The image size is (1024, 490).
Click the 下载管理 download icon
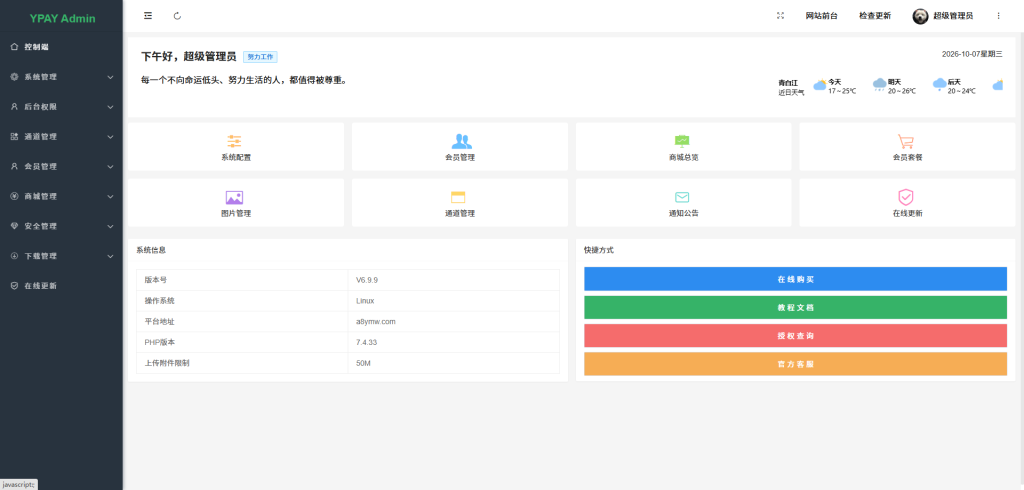[14, 256]
